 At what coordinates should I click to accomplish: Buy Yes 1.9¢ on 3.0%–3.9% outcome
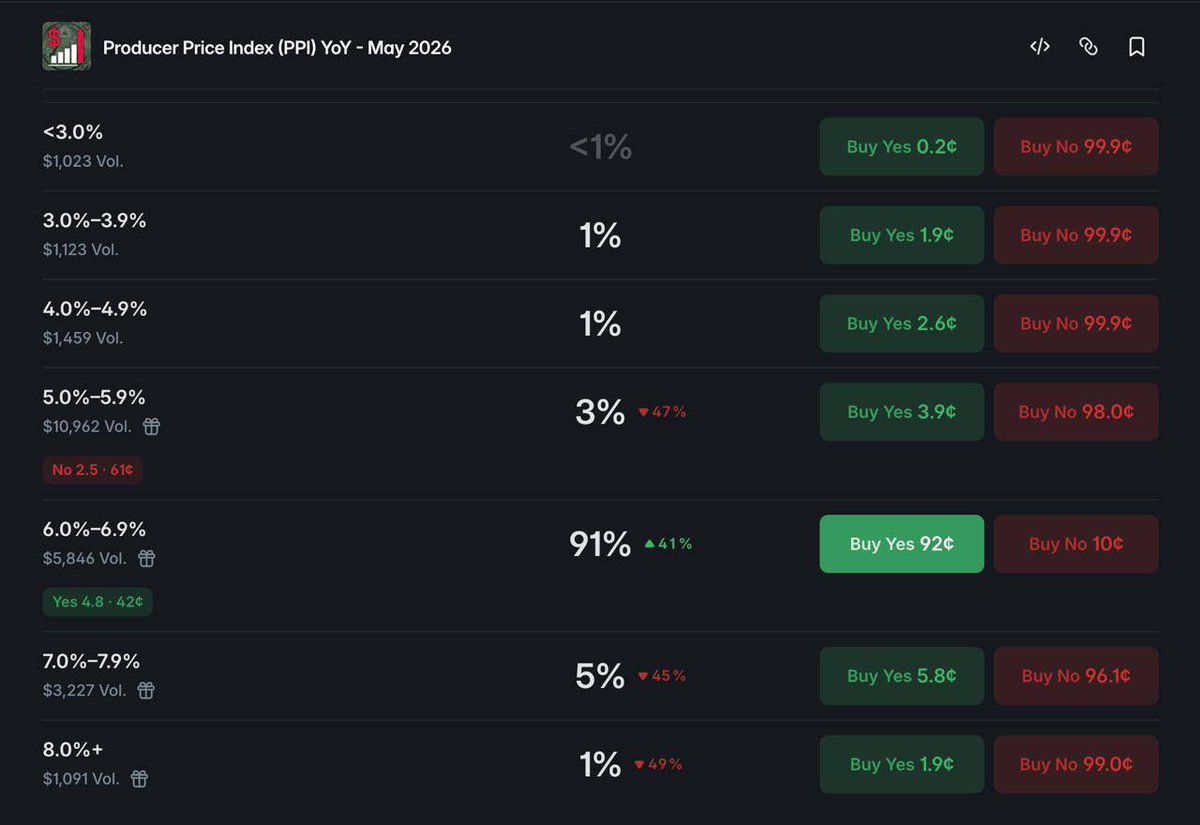tap(902, 235)
